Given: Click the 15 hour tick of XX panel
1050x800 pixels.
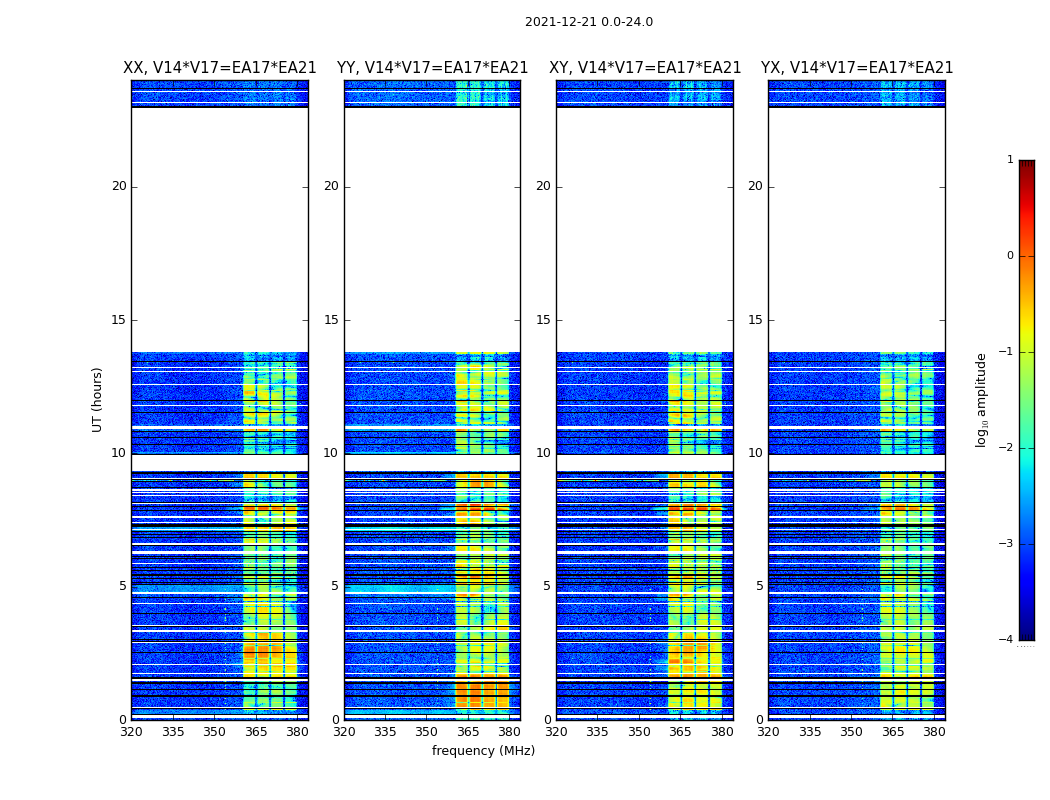Looking at the screenshot, I should pos(119,320).
